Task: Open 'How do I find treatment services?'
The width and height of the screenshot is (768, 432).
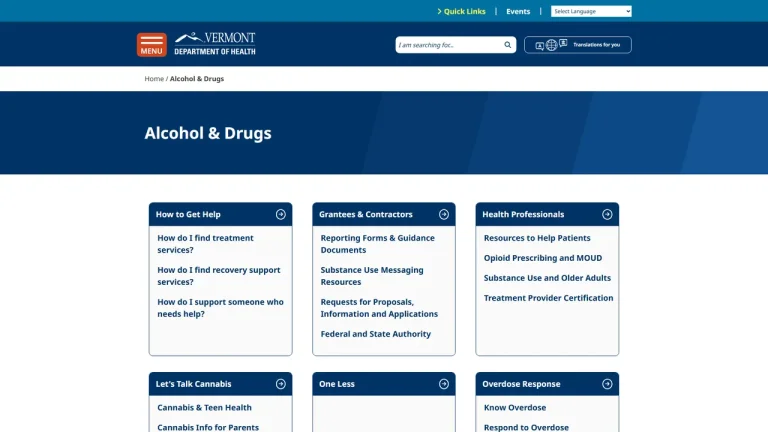Action: point(205,244)
